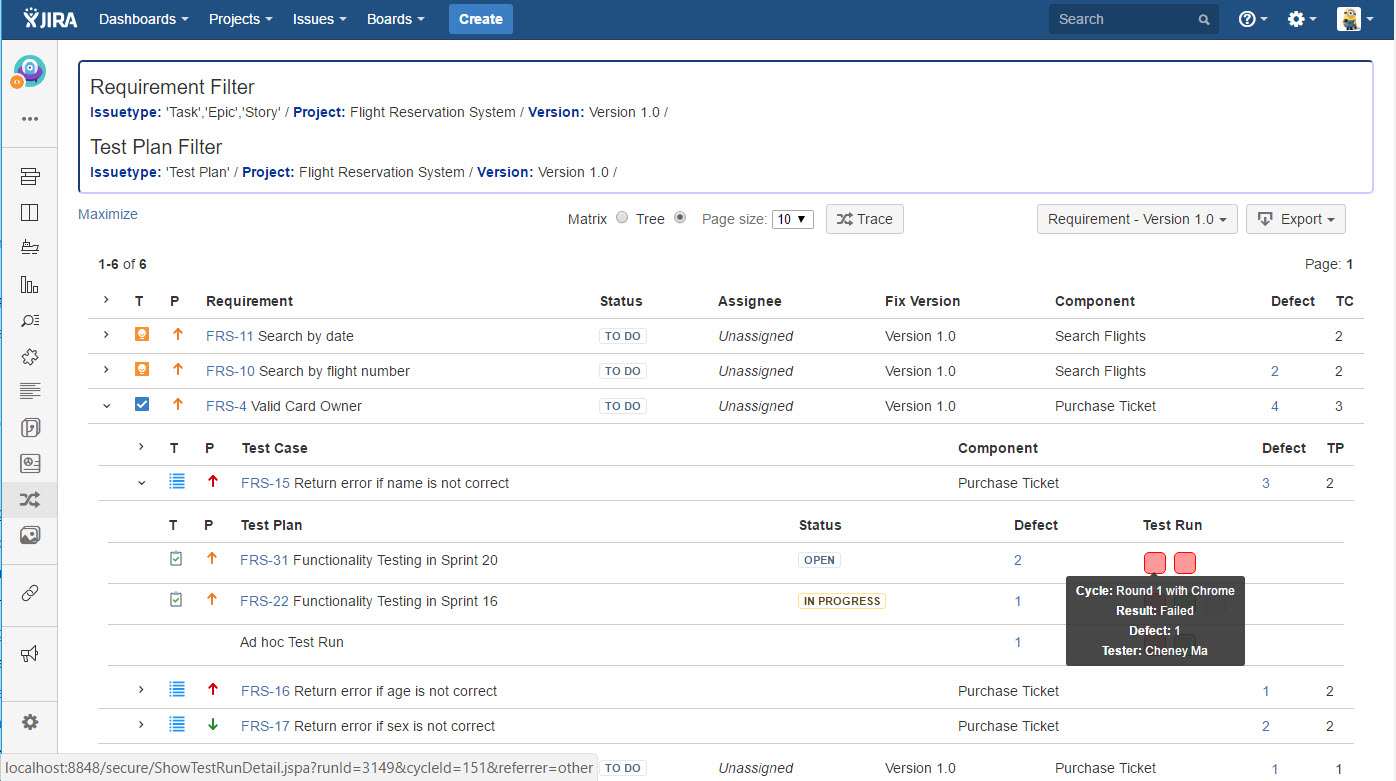Open the Boards menu
Viewport: 1396px width, 781px height.
395,19
